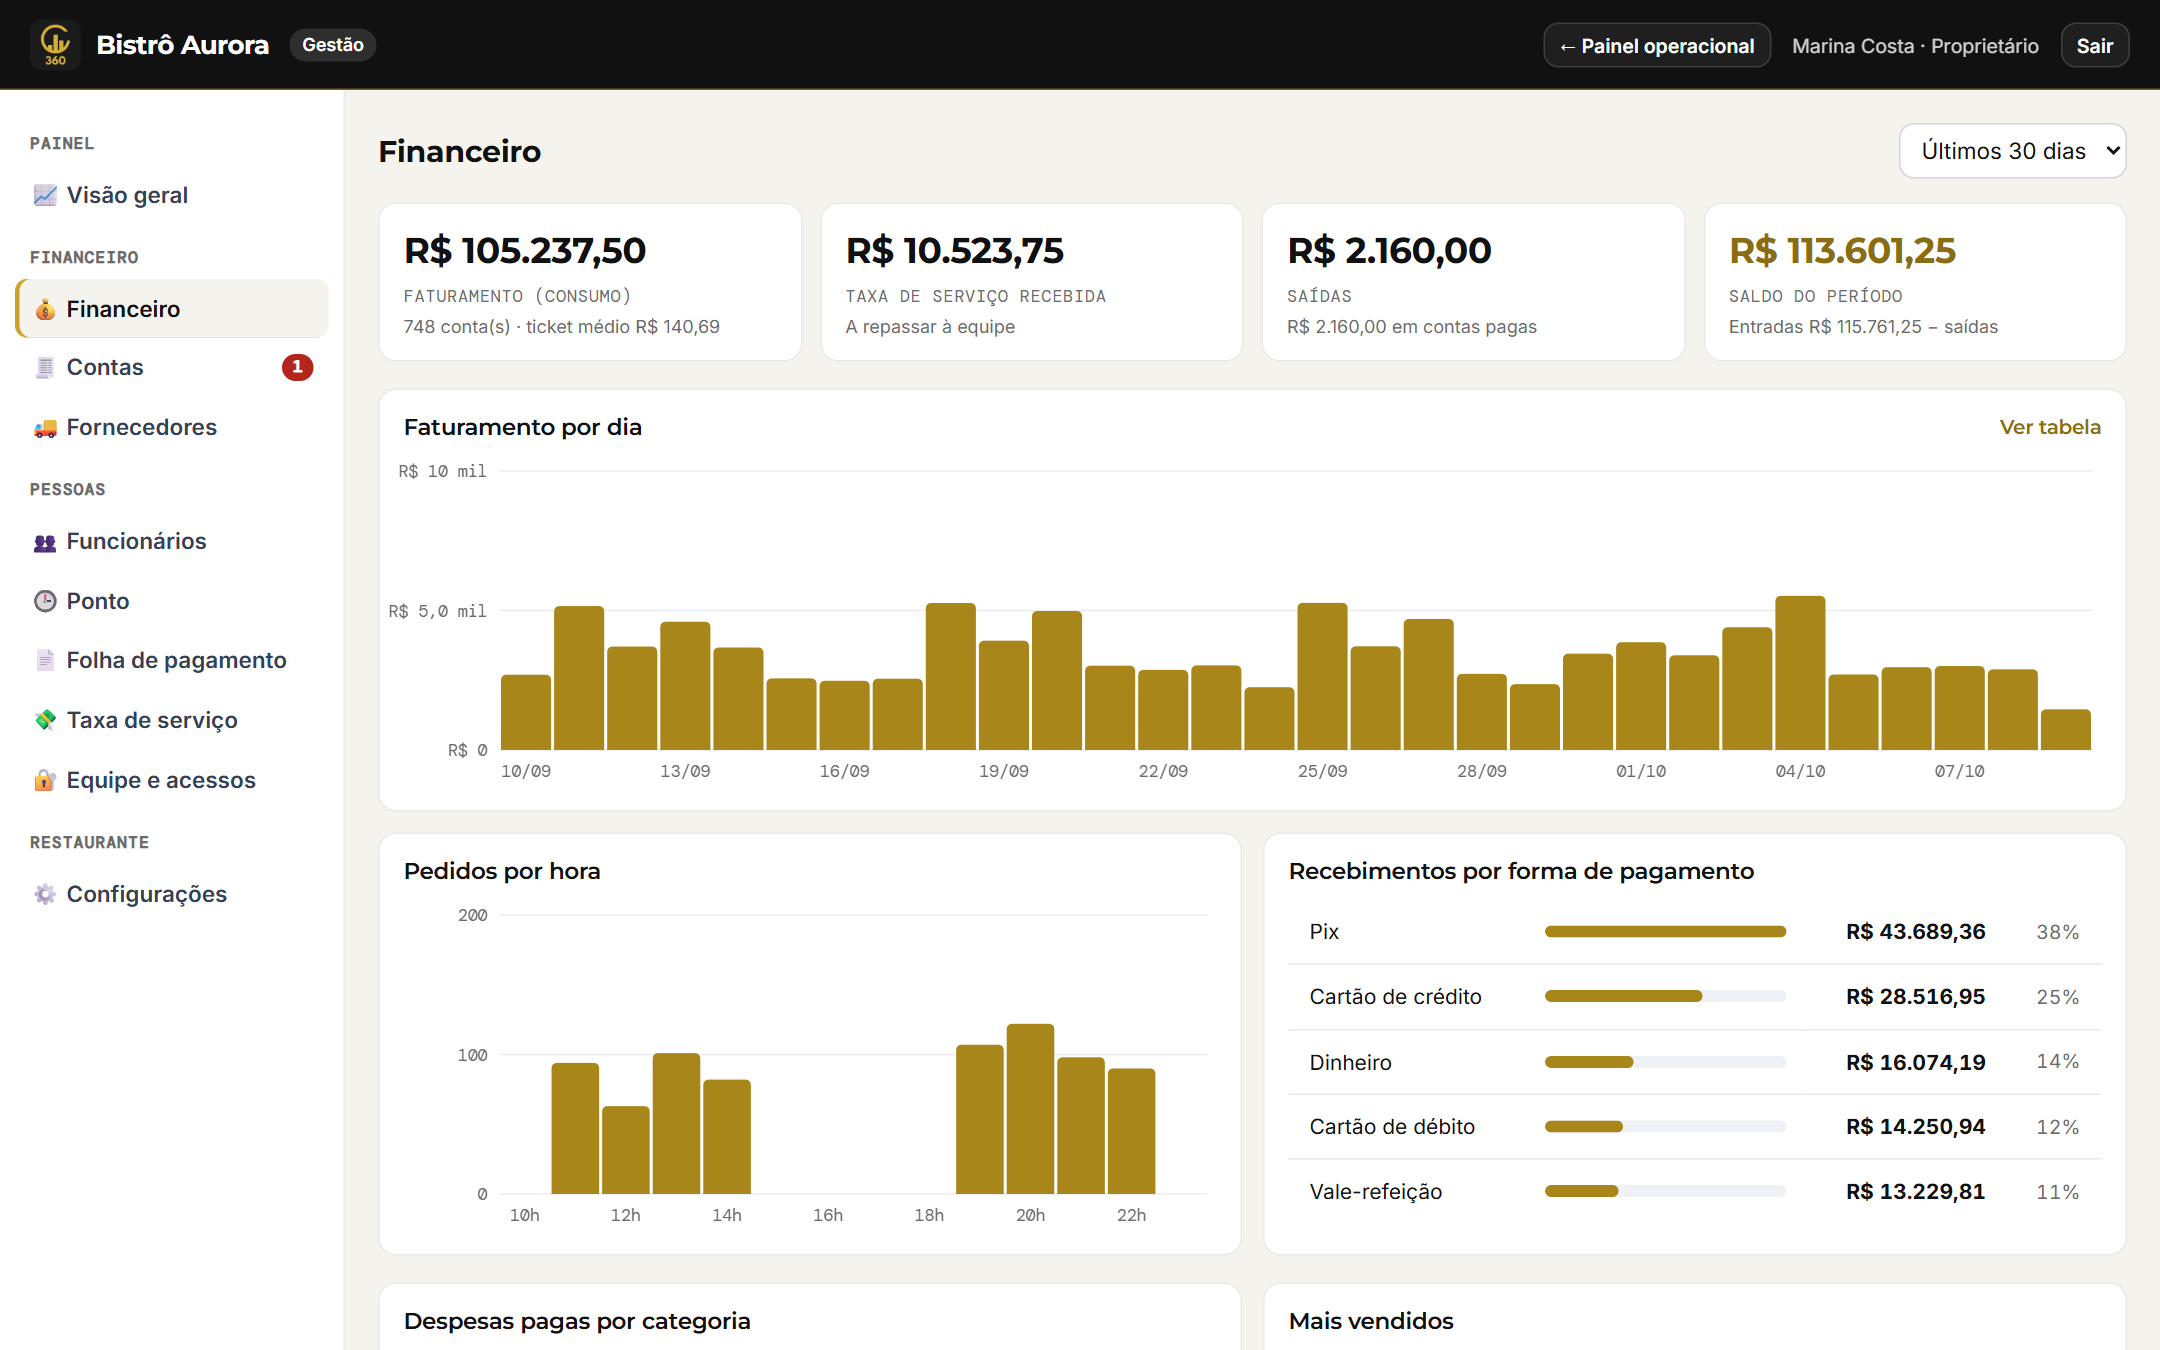The height and width of the screenshot is (1350, 2160).
Task: Click the Visão geral chart icon
Action: coord(45,195)
